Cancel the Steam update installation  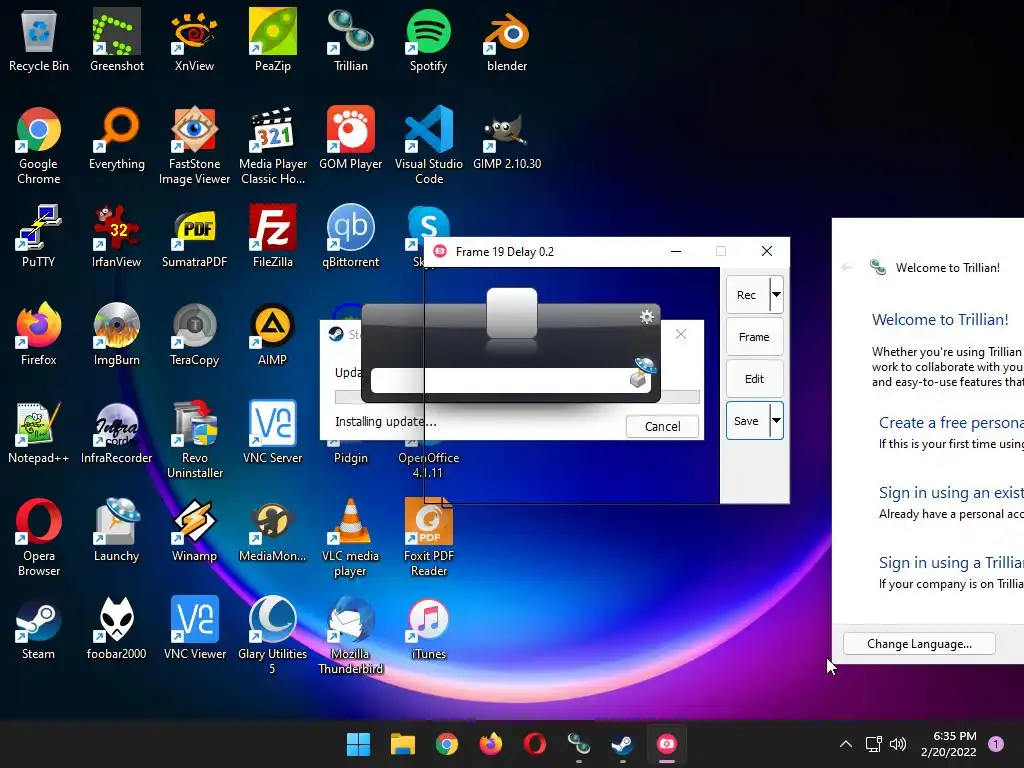pyautogui.click(x=662, y=426)
